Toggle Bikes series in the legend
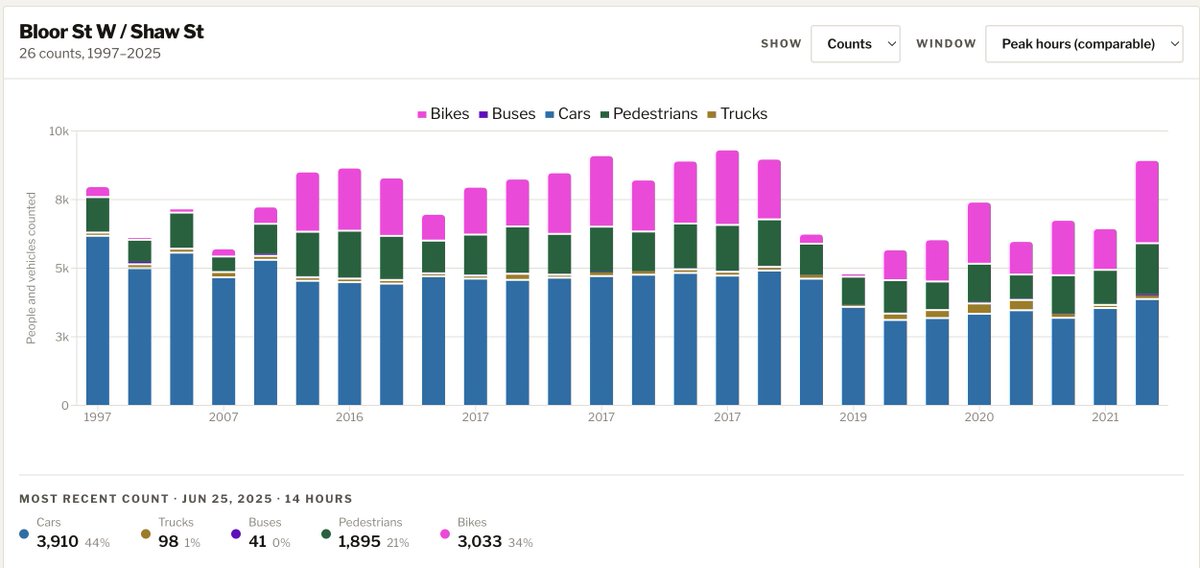Viewport: 1200px width, 568px height. coord(443,114)
